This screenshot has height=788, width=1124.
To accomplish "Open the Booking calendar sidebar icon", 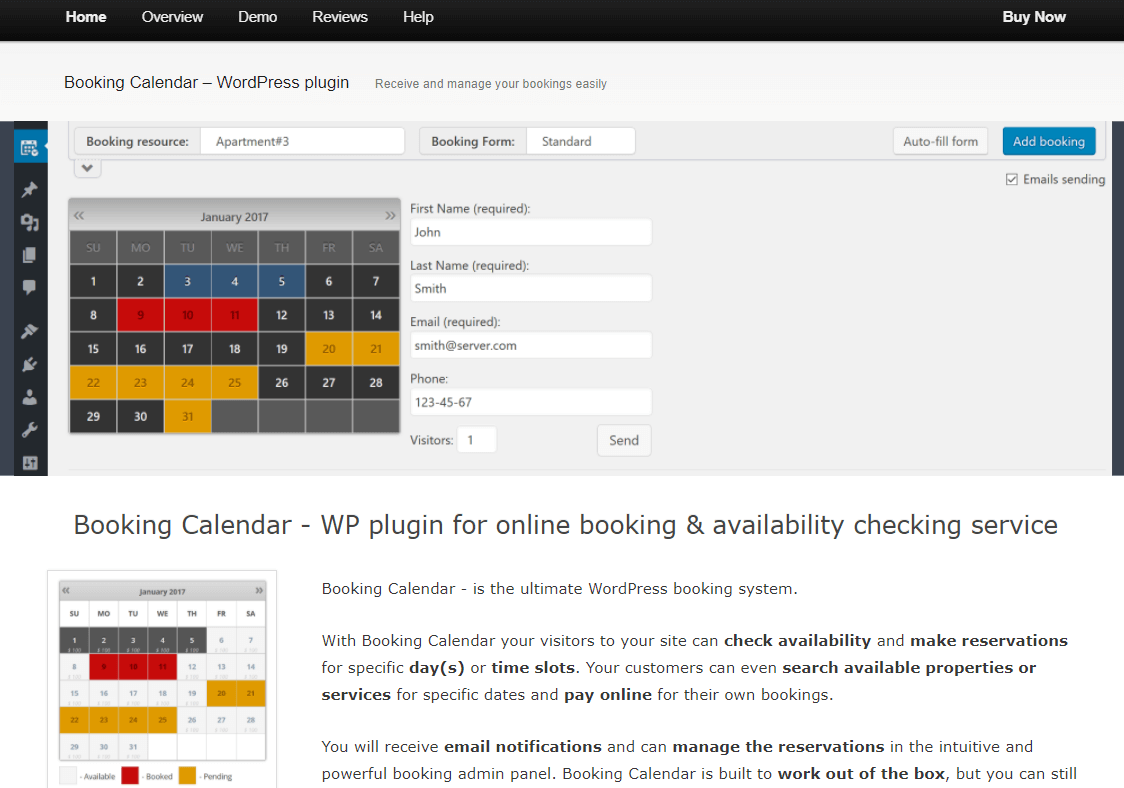I will click(x=29, y=148).
